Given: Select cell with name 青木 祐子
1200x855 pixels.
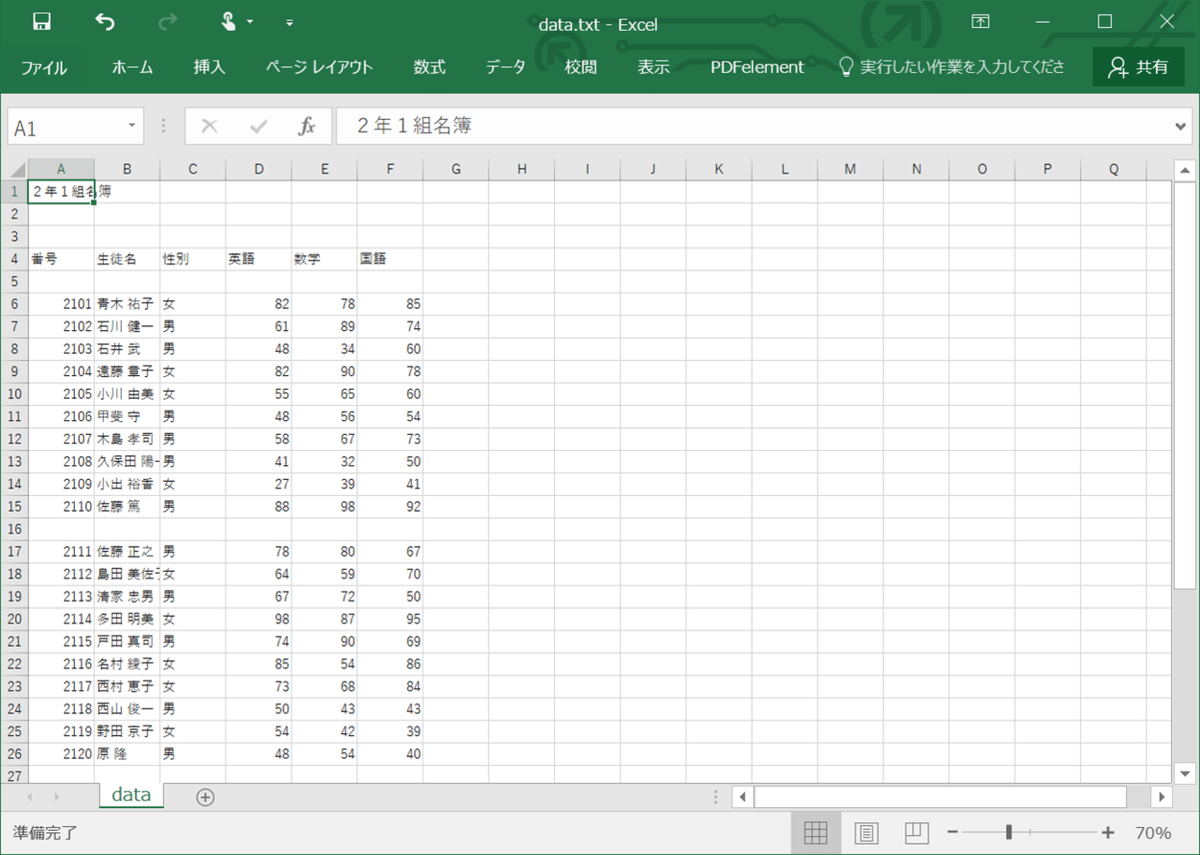Looking at the screenshot, I should [127, 303].
